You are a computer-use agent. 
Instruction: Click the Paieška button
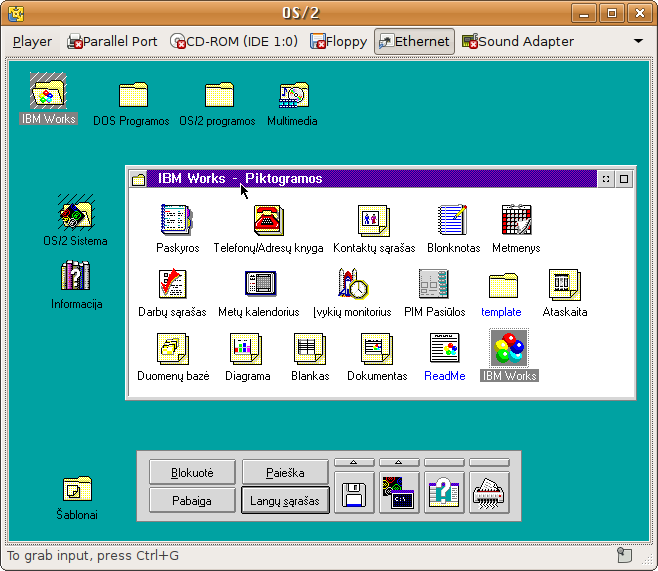(x=285, y=472)
